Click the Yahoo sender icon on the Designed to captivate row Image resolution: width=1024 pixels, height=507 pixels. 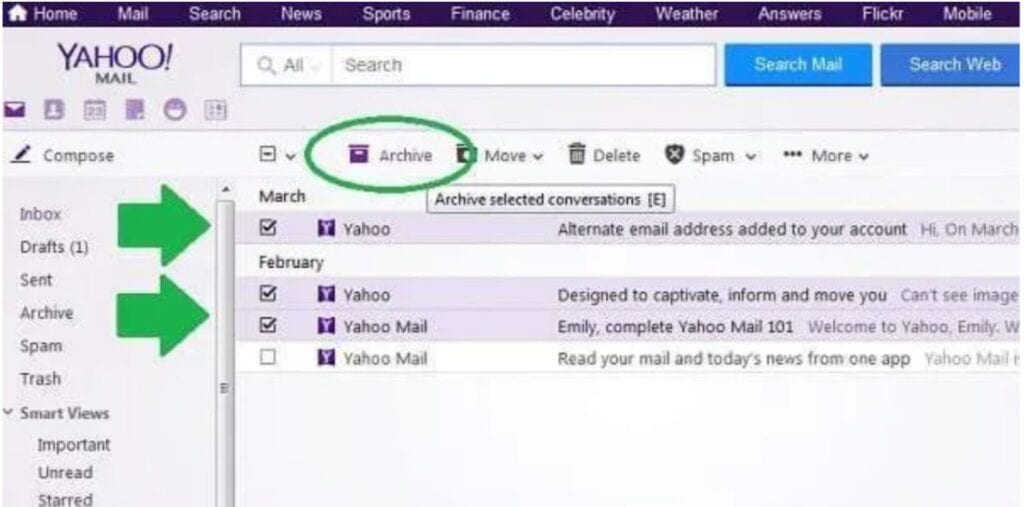click(x=326, y=295)
